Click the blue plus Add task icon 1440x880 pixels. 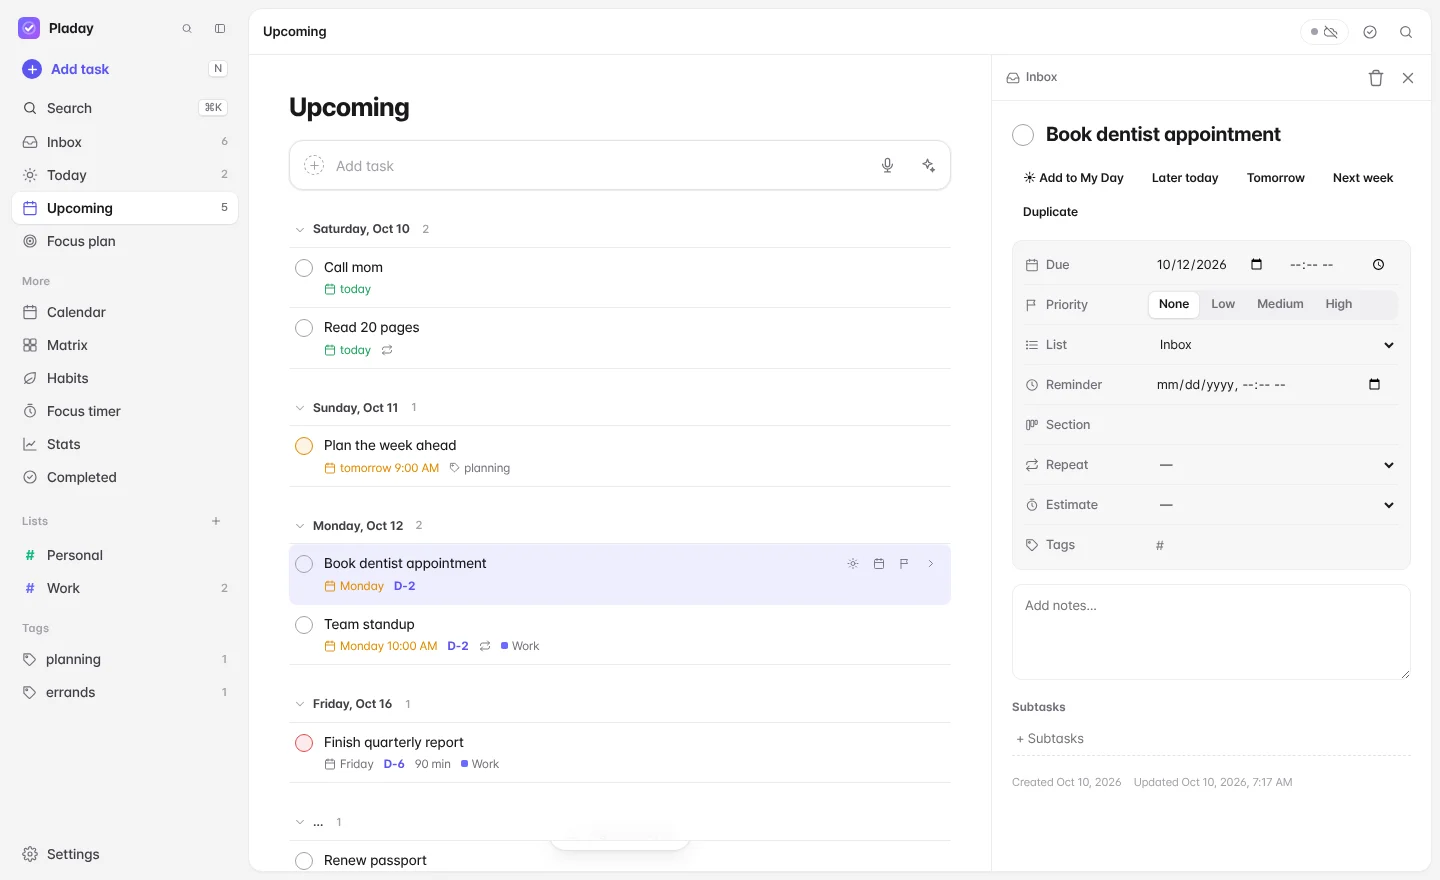[x=32, y=69]
